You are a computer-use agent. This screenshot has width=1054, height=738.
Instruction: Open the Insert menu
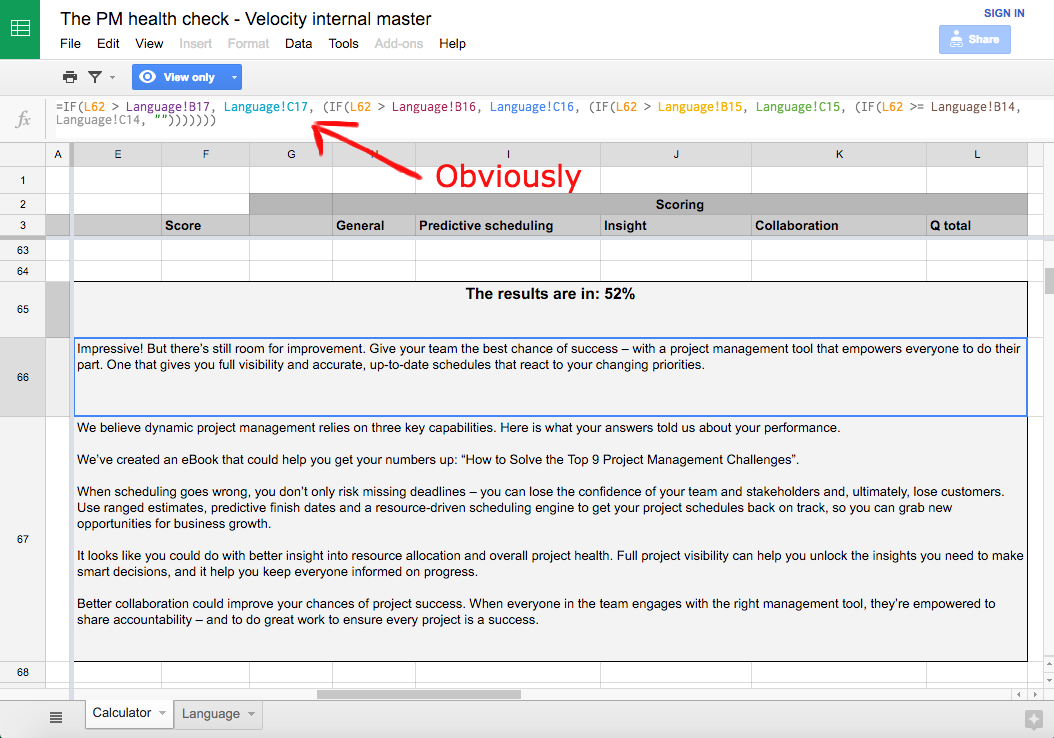(196, 44)
